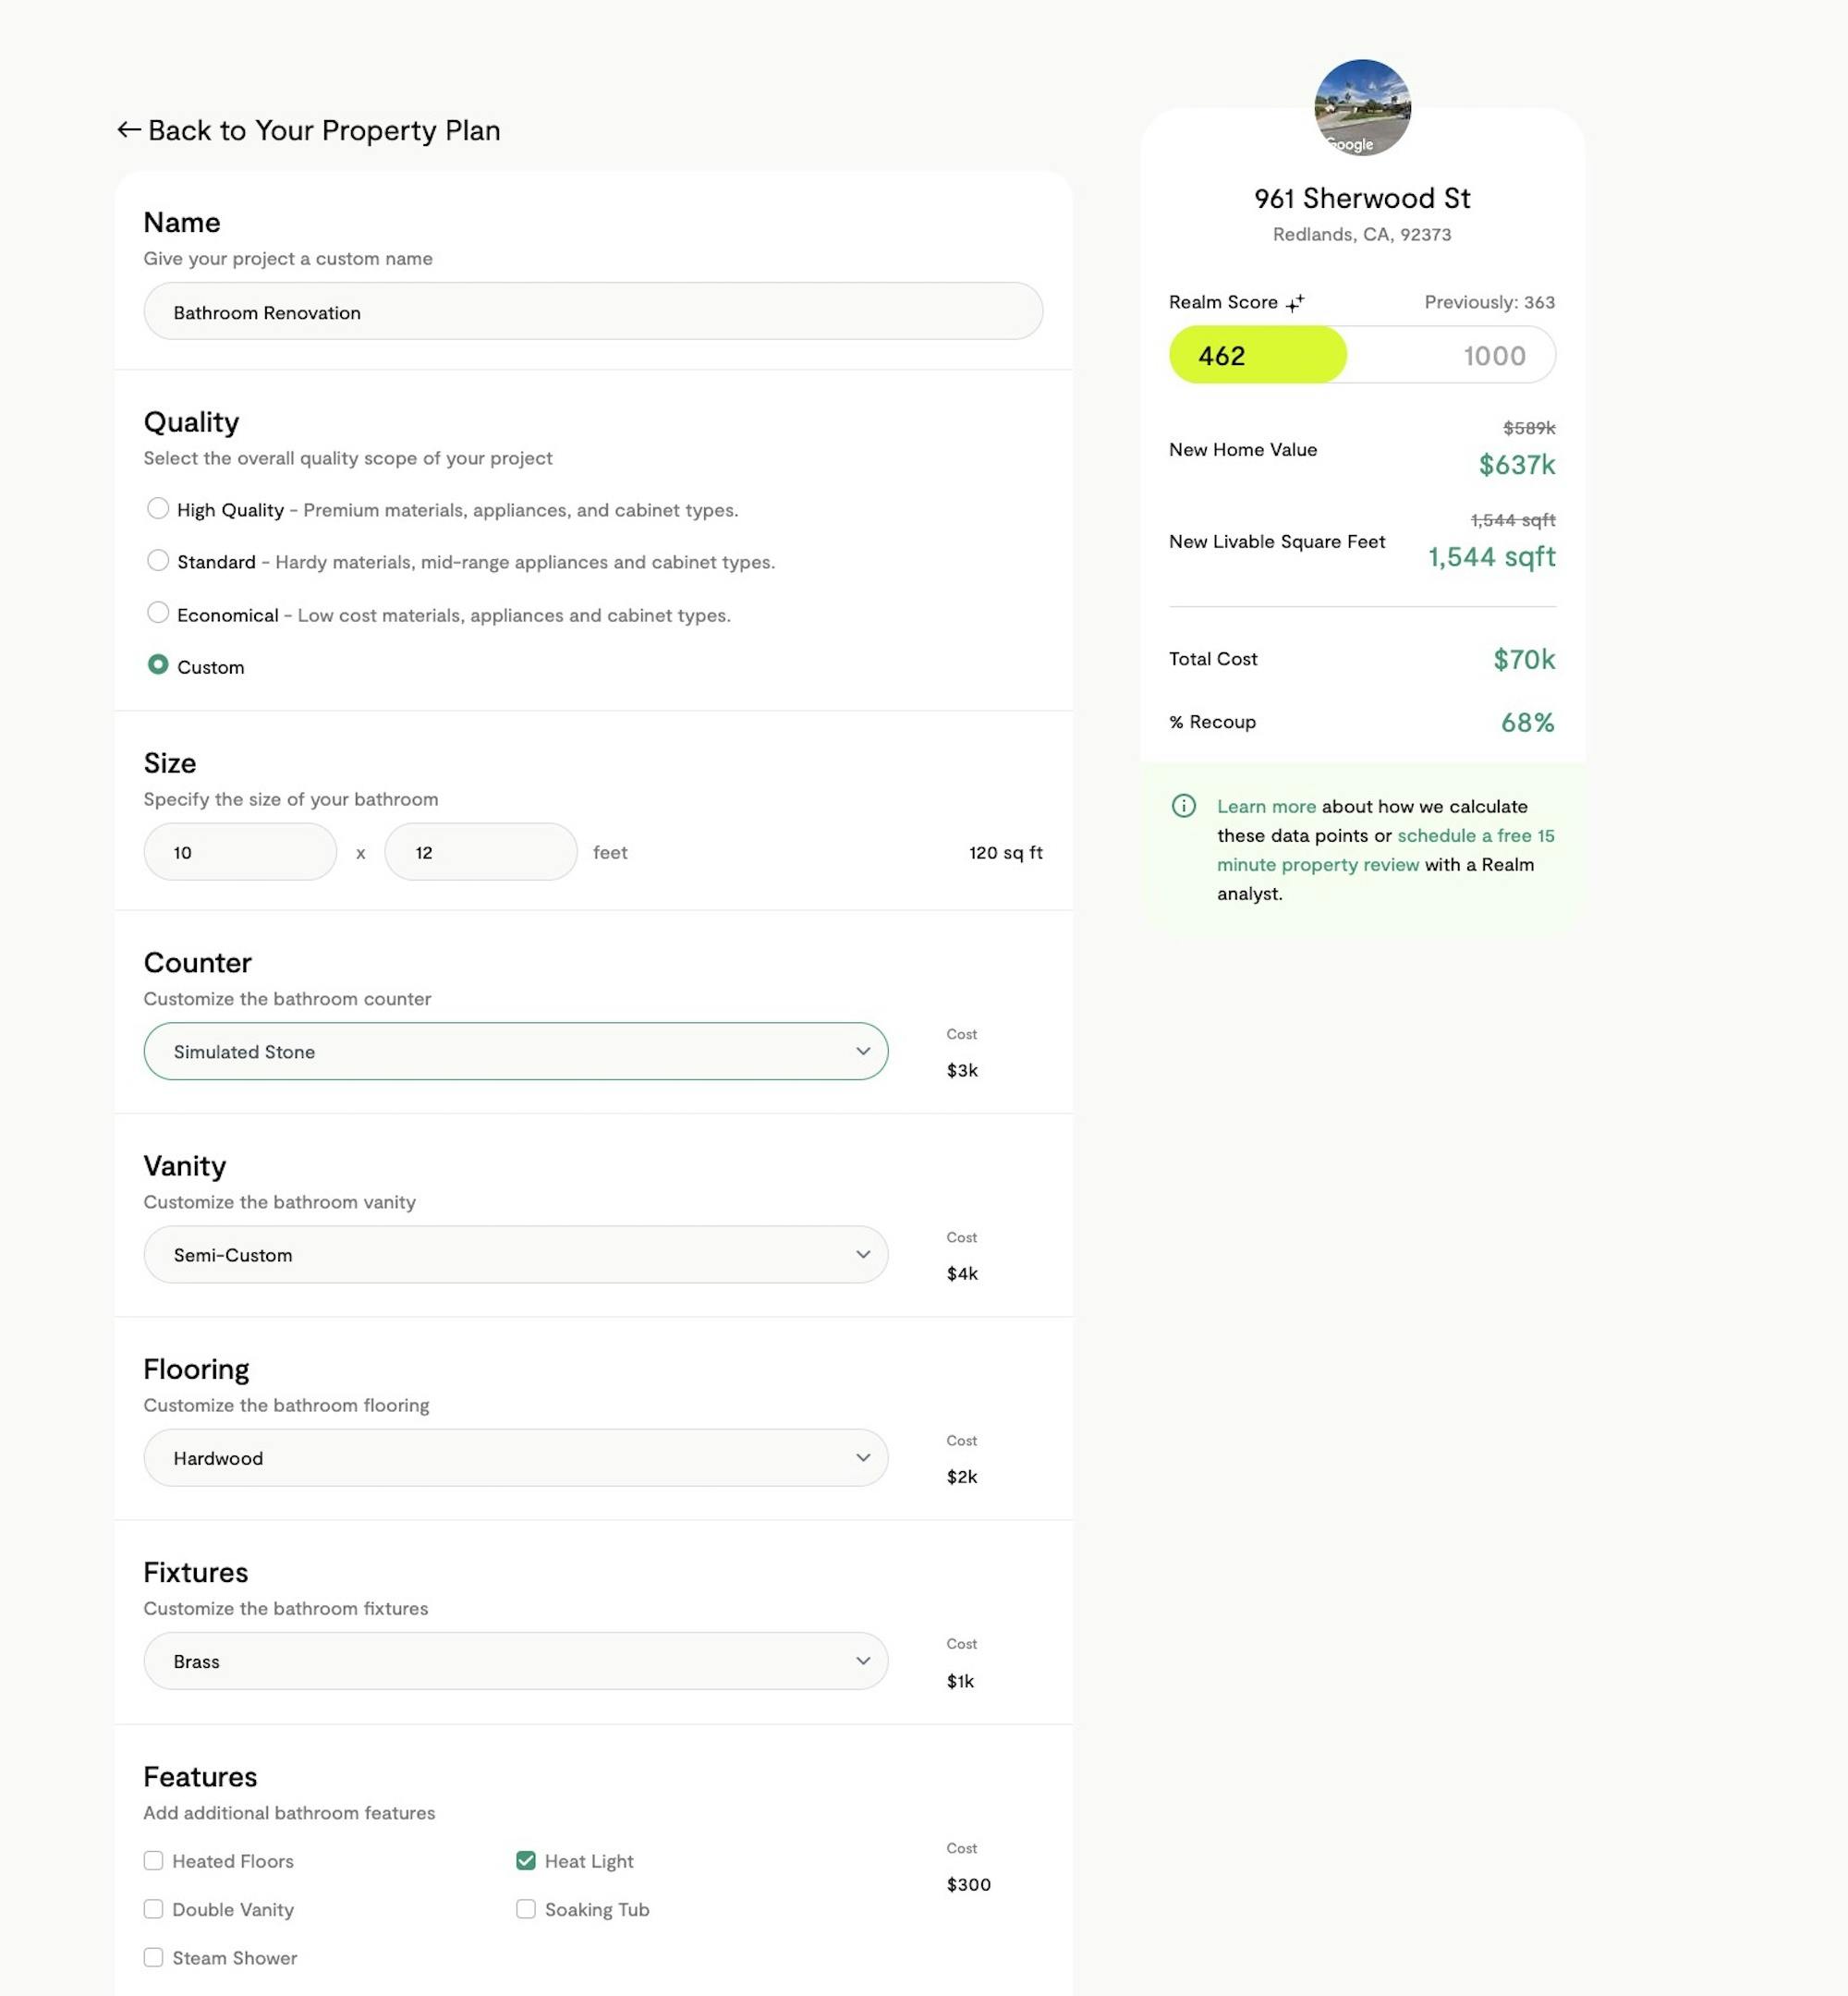Select the High Quality radio option
Screen dimensions: 1848x1996
[x=158, y=508]
